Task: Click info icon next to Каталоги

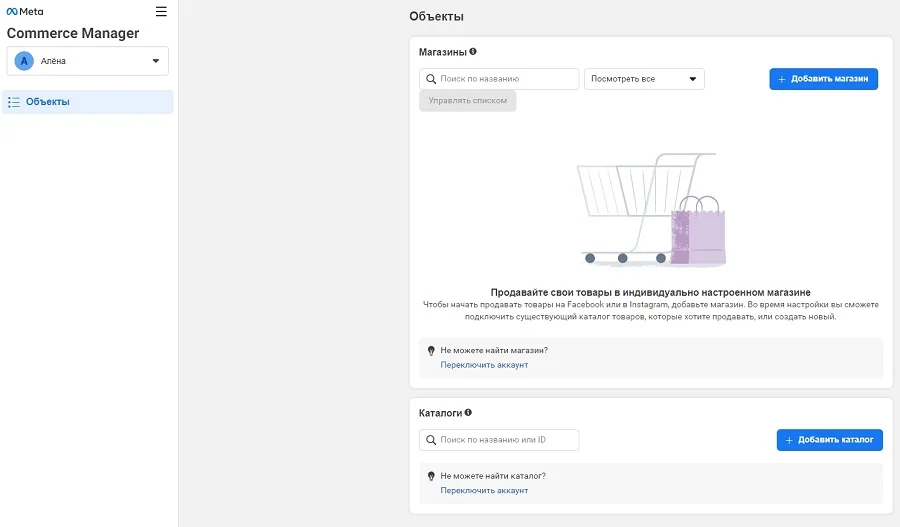Action: [x=468, y=412]
